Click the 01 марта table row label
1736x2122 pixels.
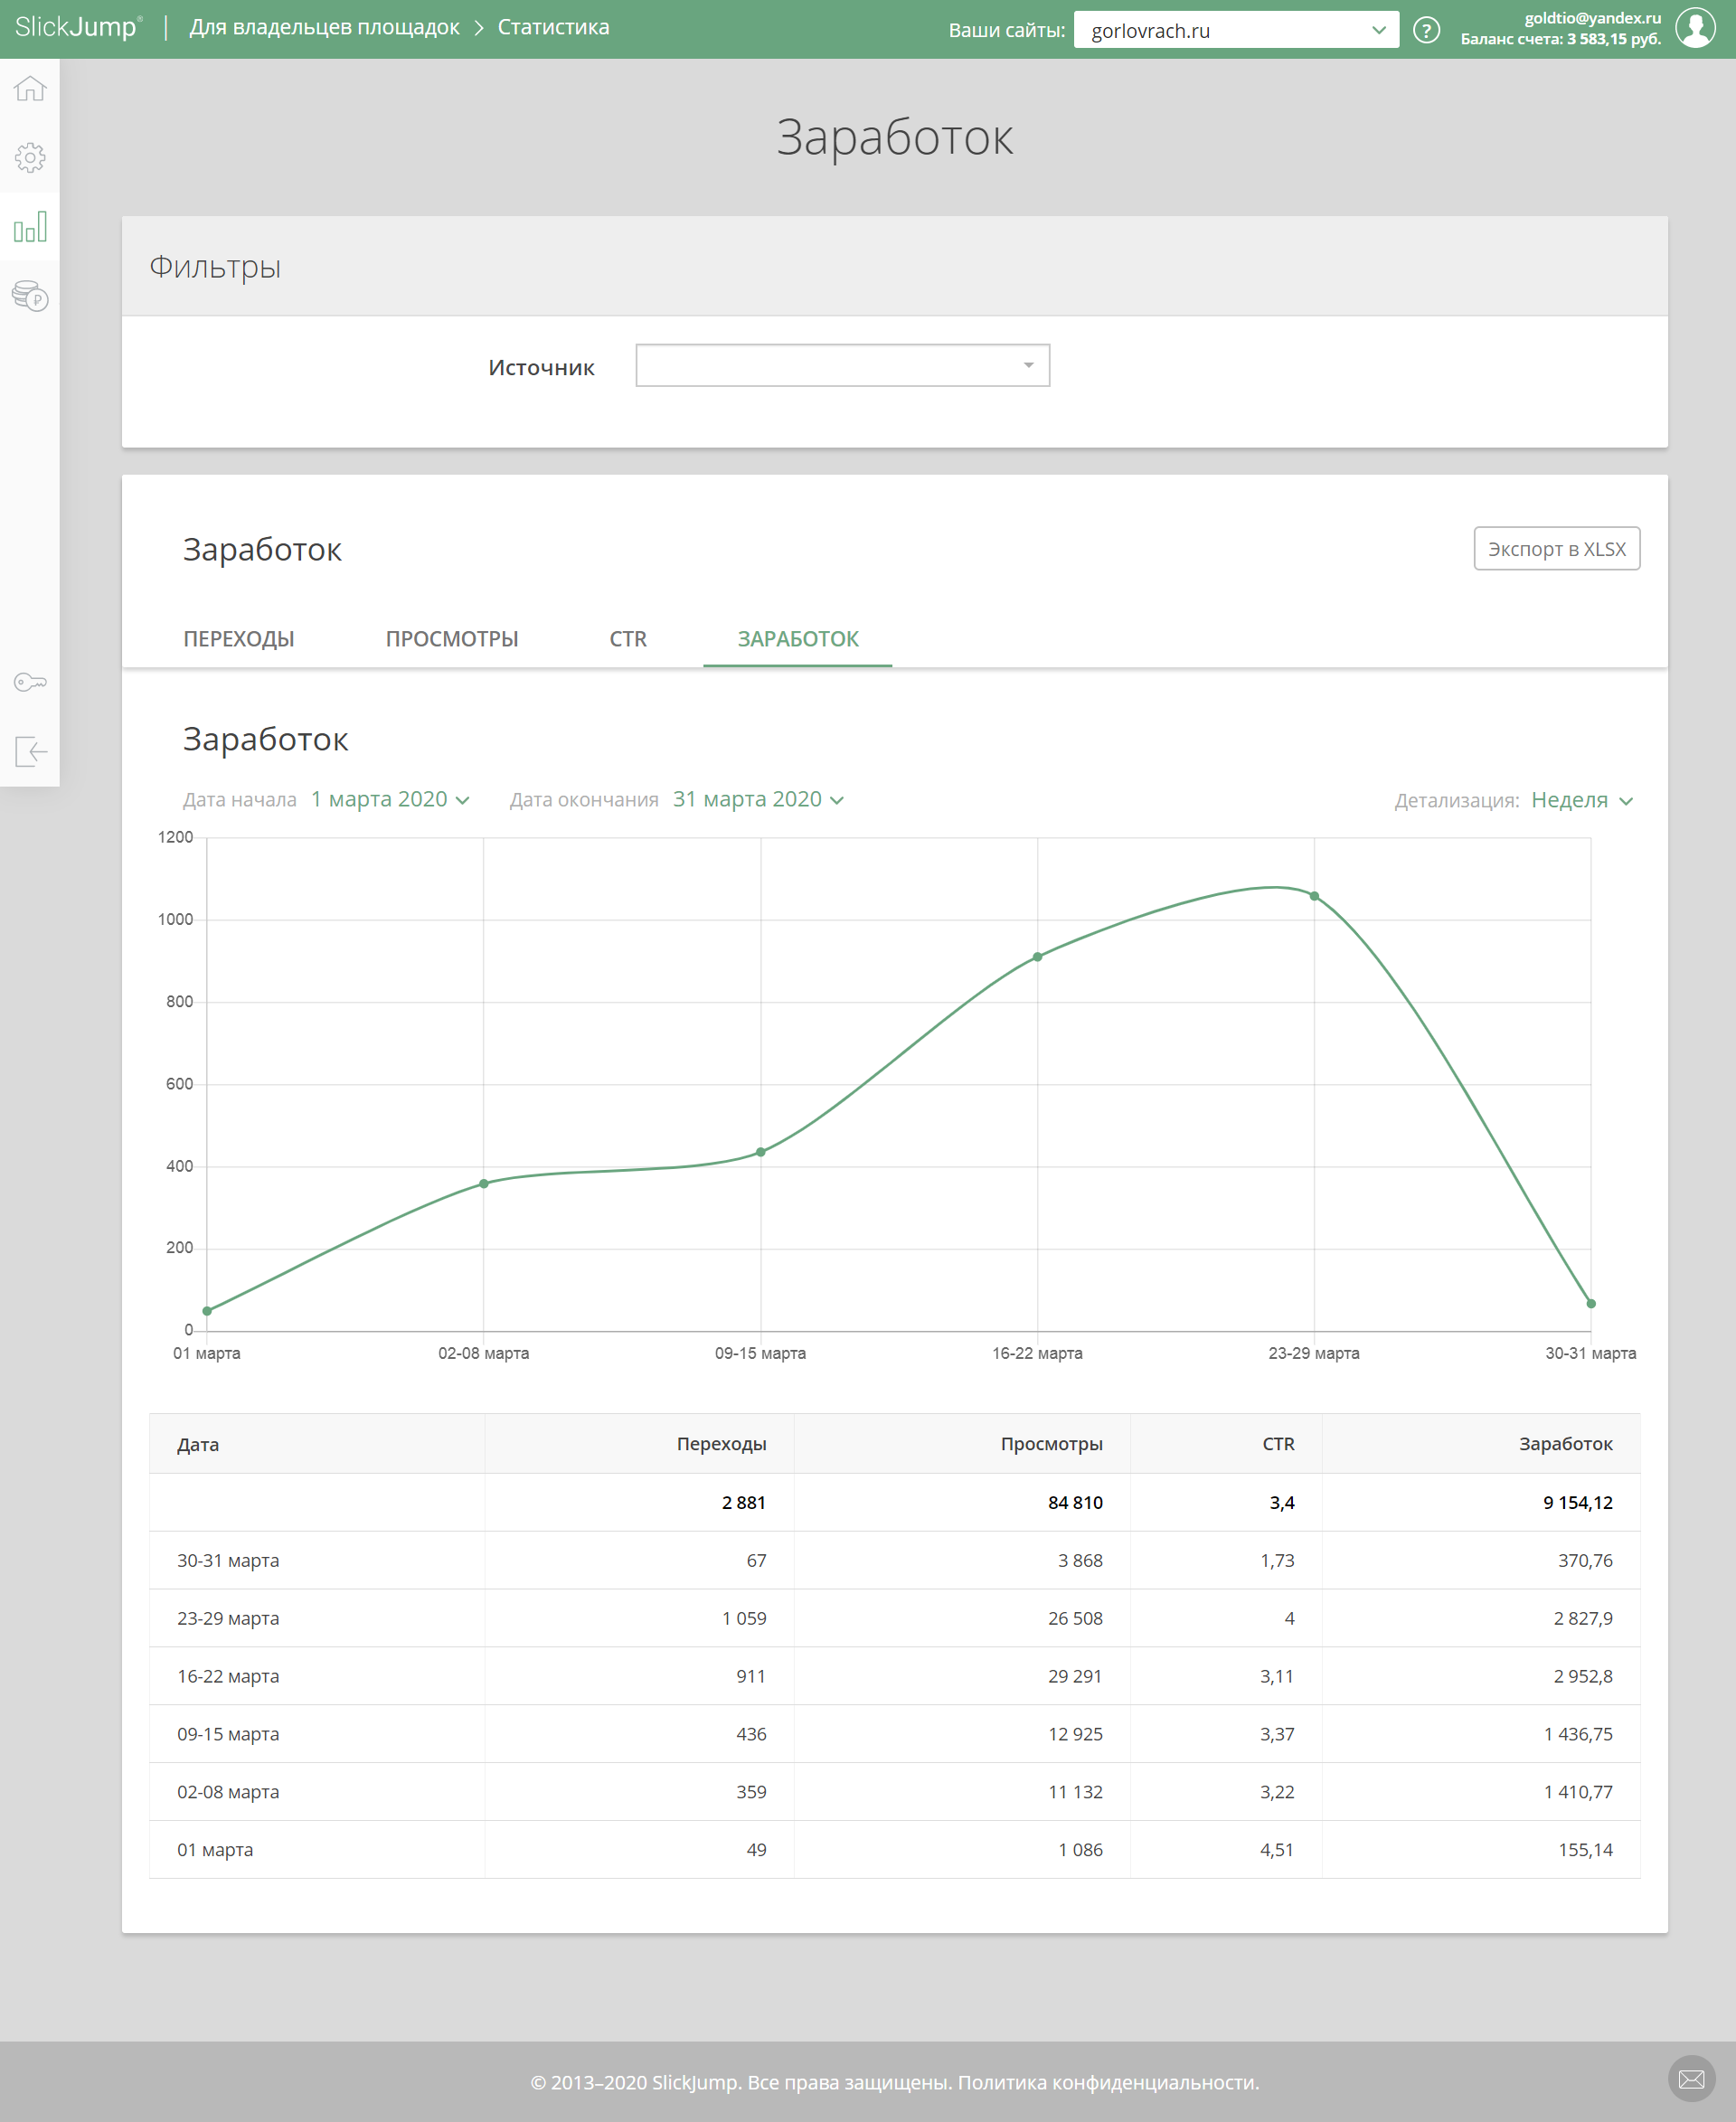pos(215,1850)
